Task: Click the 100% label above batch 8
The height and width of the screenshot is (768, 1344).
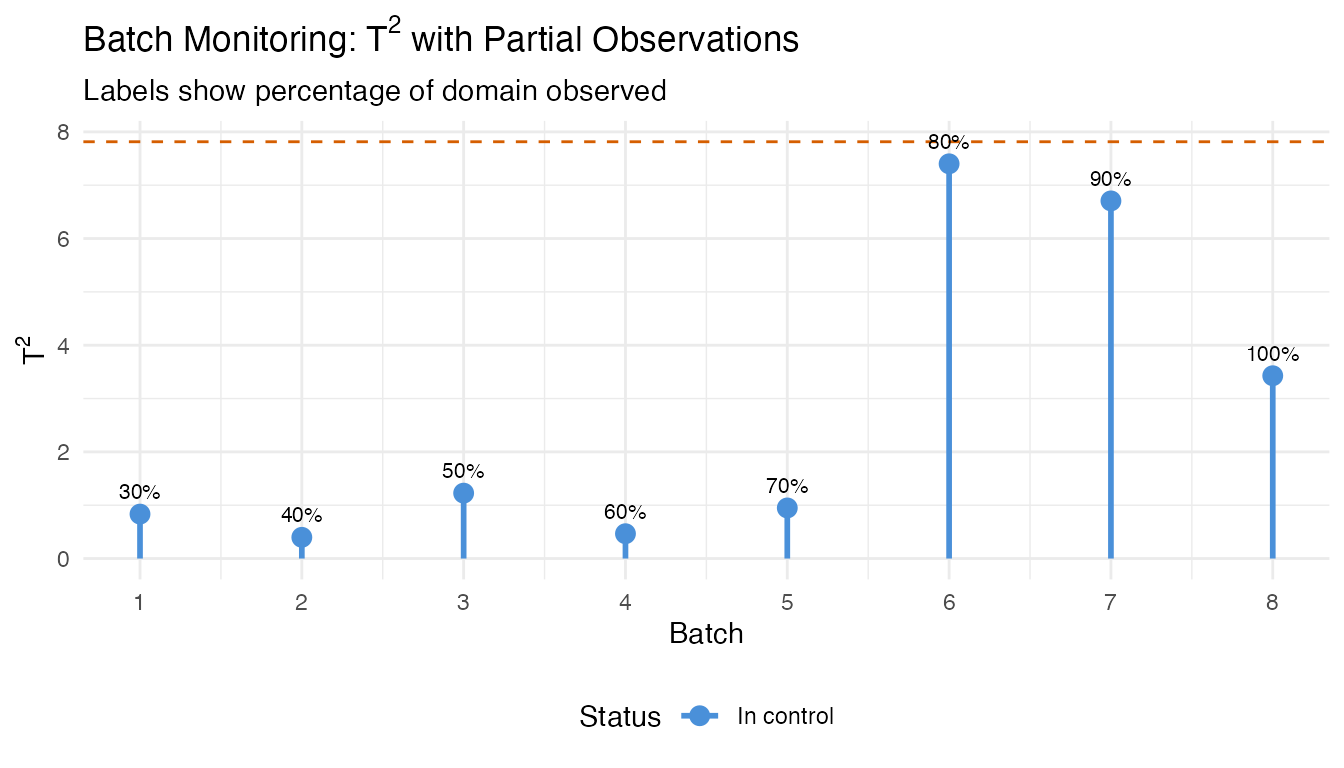Action: (x=1272, y=354)
